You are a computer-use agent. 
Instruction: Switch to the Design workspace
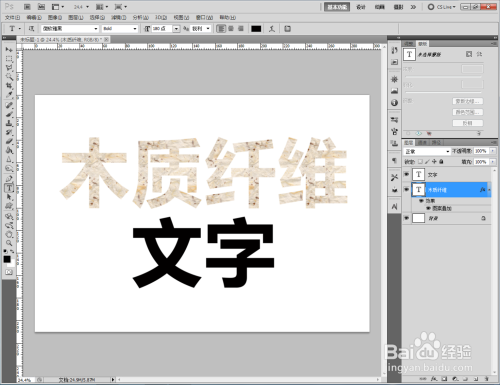coord(361,7)
